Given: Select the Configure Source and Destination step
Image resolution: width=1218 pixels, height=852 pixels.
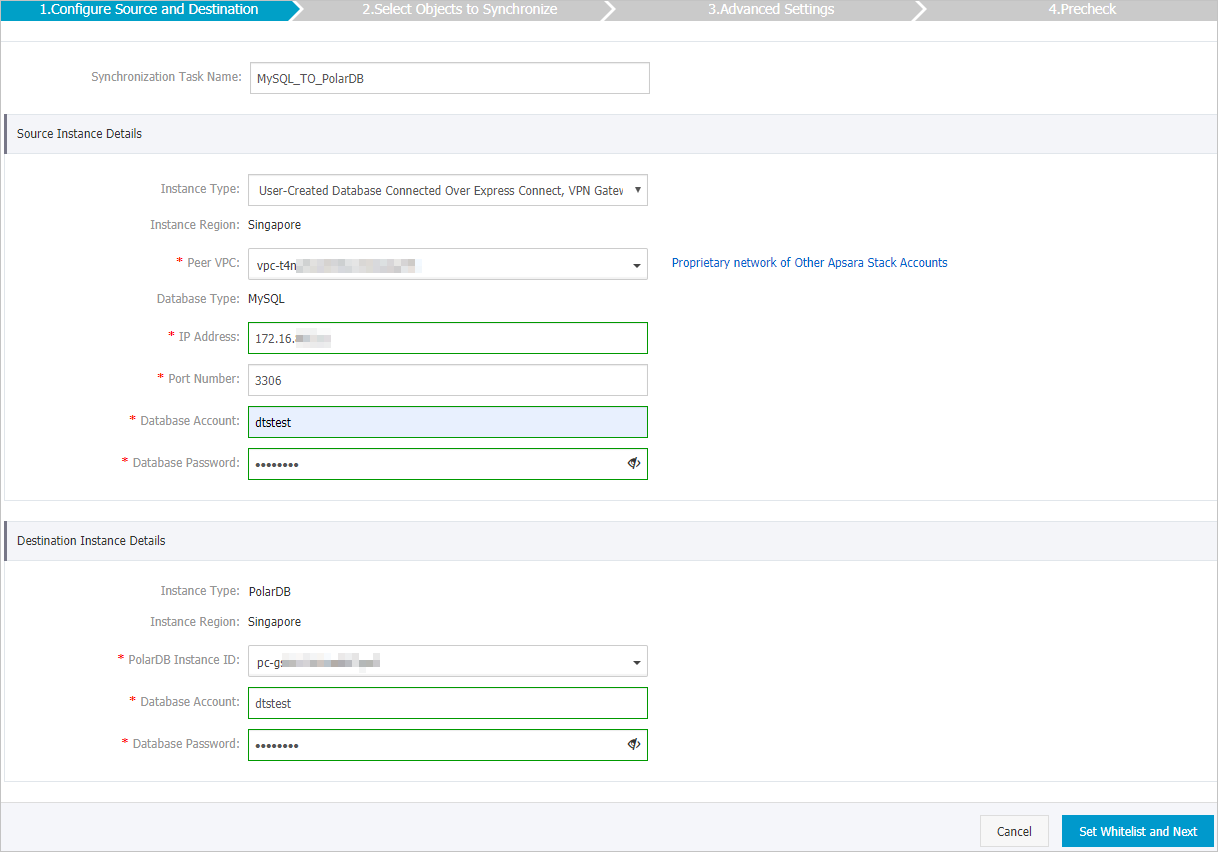Looking at the screenshot, I should coord(150,9).
